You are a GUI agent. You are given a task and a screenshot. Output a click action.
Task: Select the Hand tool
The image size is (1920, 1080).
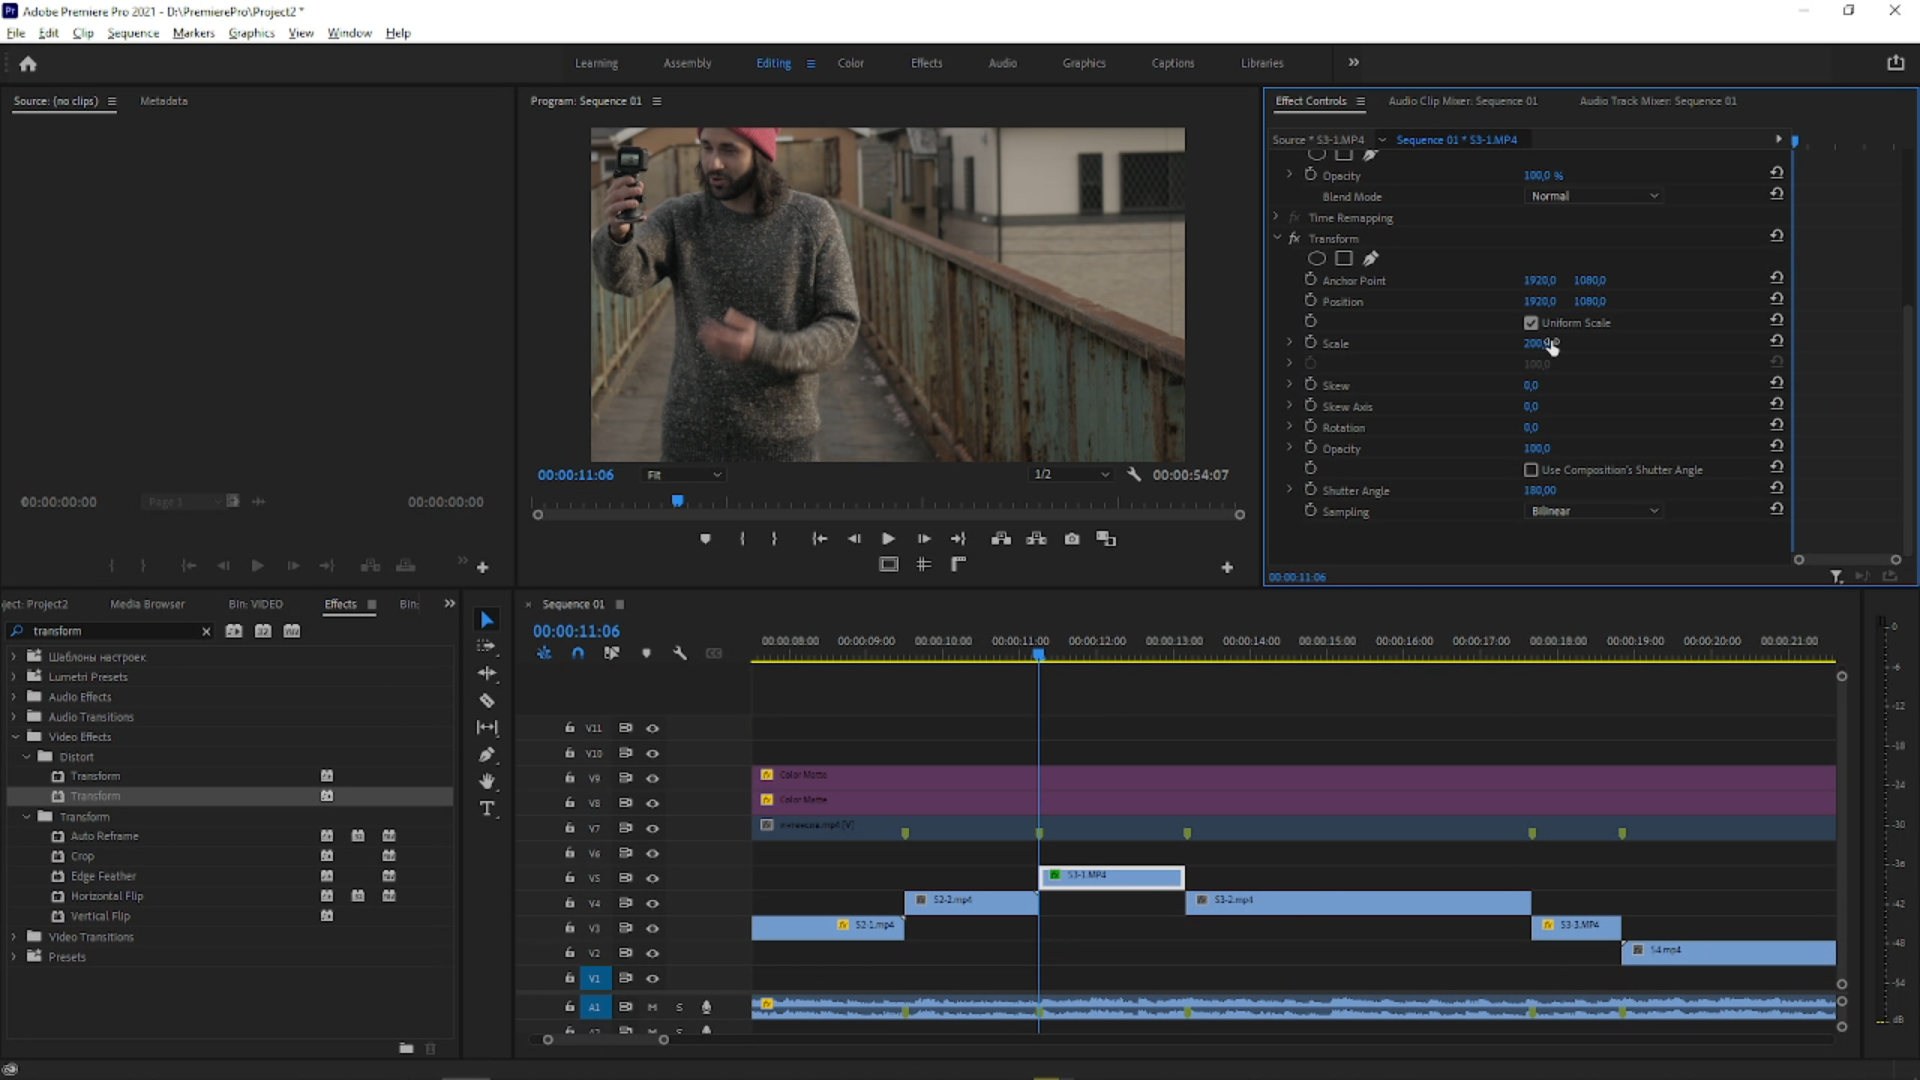coord(487,781)
